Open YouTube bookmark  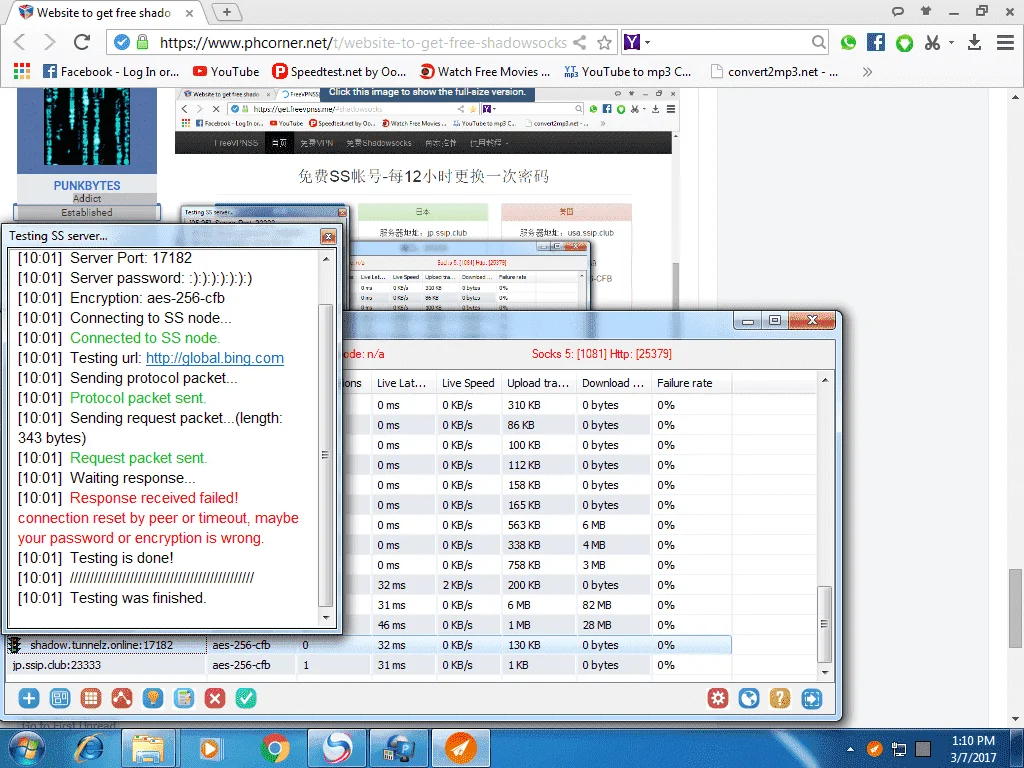click(x=226, y=72)
